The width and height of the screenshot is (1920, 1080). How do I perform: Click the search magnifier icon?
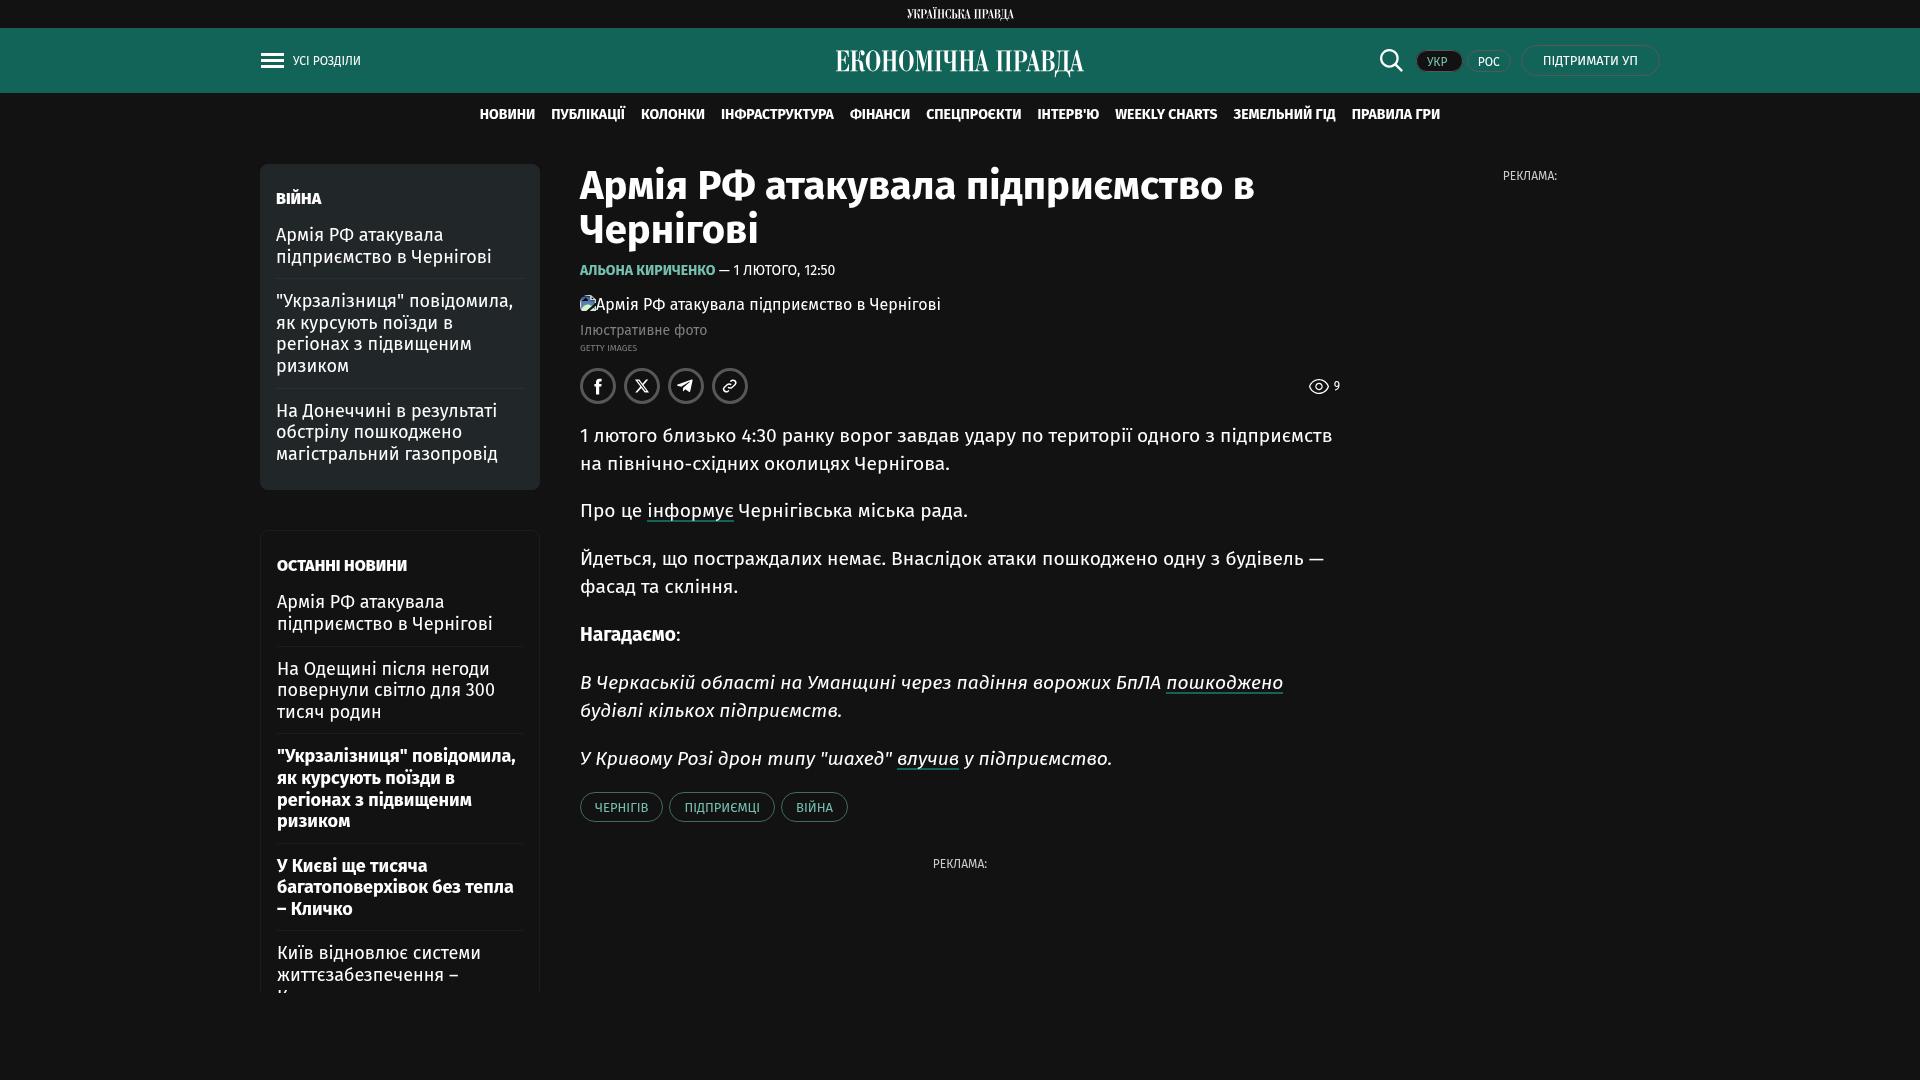tap(1391, 60)
